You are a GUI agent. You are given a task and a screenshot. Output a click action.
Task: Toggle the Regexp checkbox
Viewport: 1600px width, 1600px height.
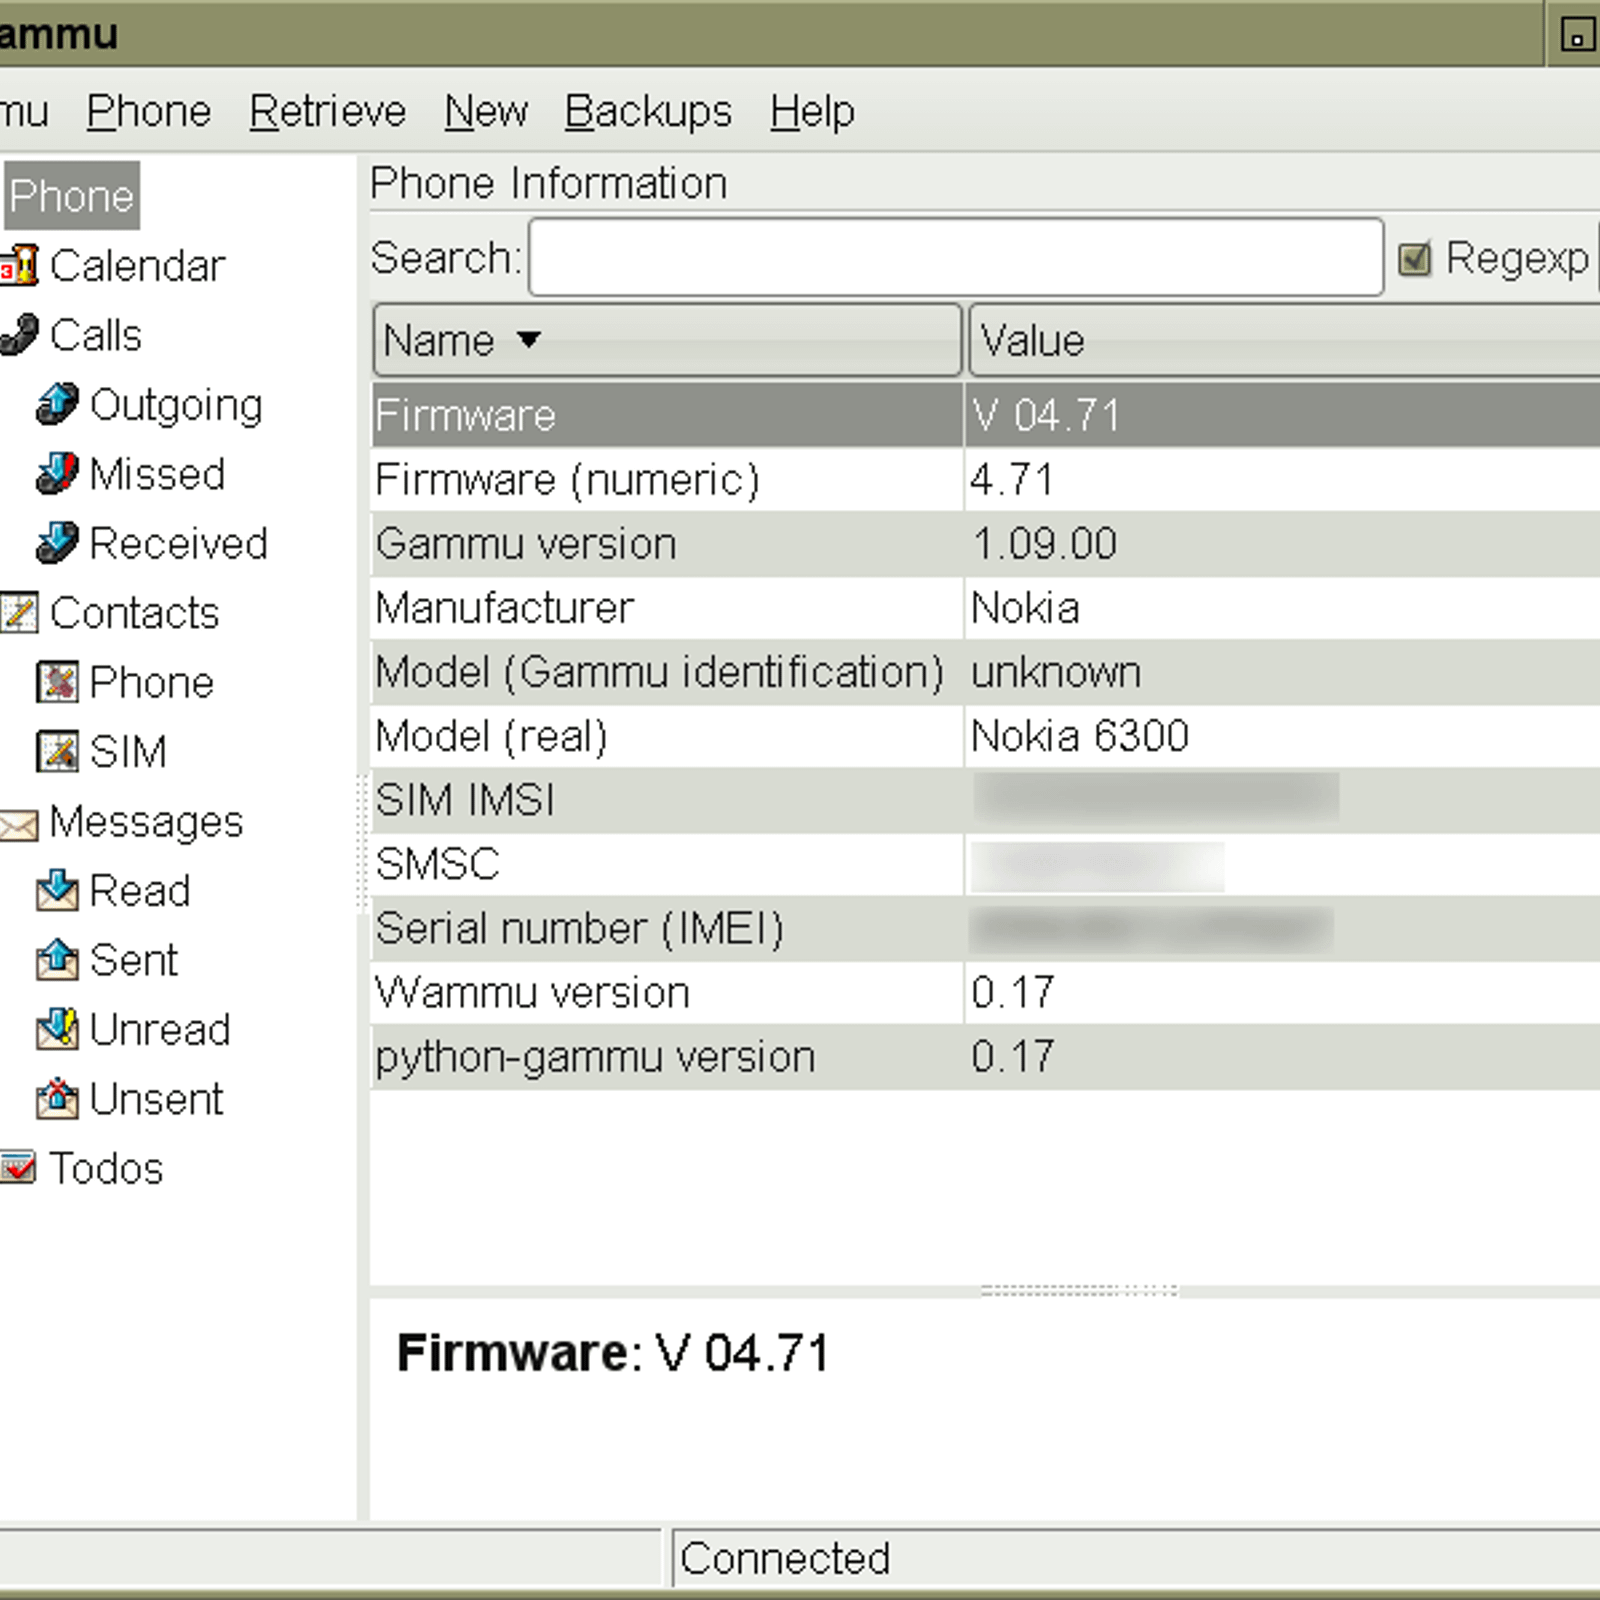click(x=1414, y=259)
